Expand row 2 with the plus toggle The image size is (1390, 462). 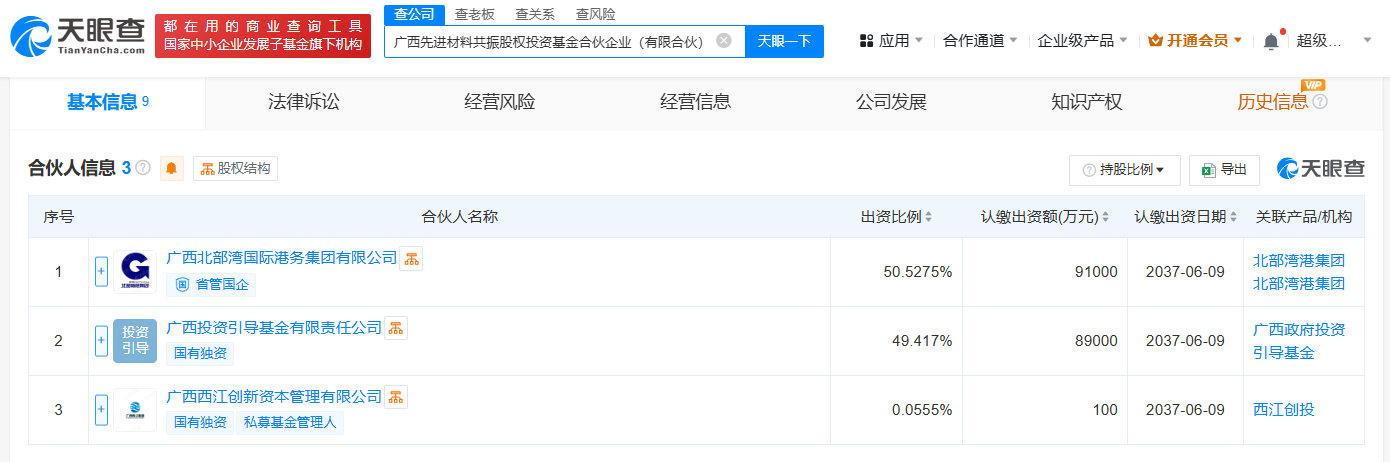101,341
